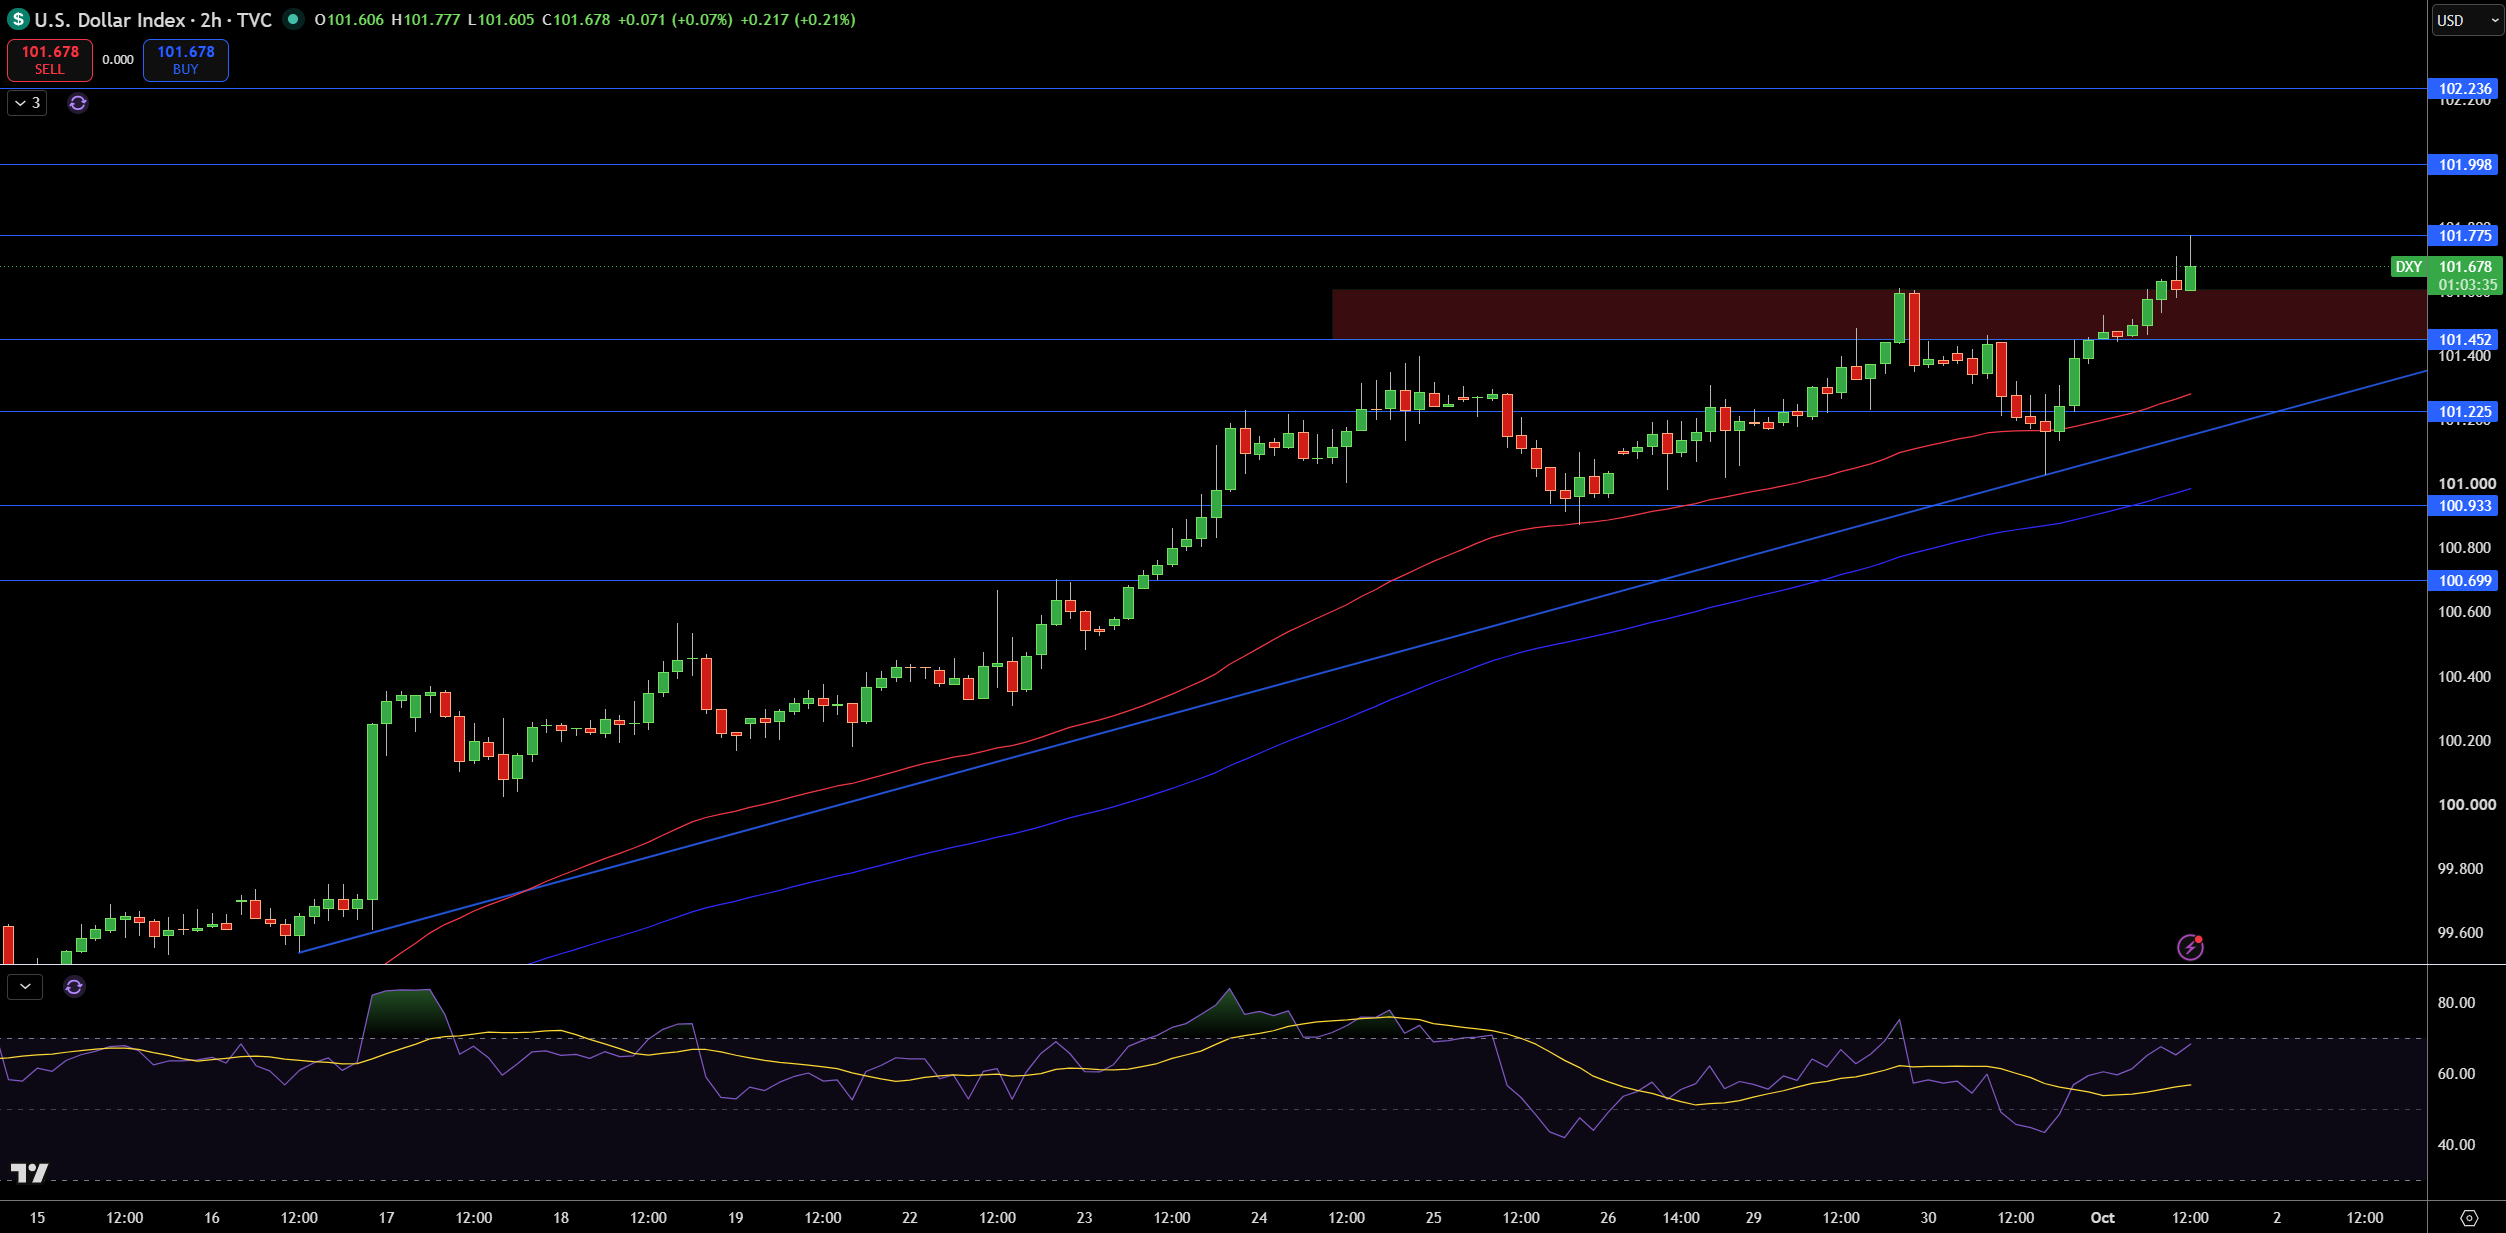Viewport: 2506px width, 1233px height.
Task: Select the 101.225 price level label
Action: [2464, 412]
